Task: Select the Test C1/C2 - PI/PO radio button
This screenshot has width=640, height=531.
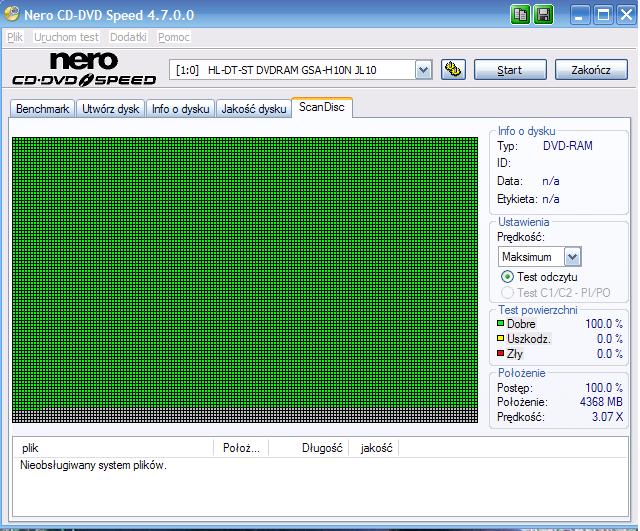Action: [507, 293]
